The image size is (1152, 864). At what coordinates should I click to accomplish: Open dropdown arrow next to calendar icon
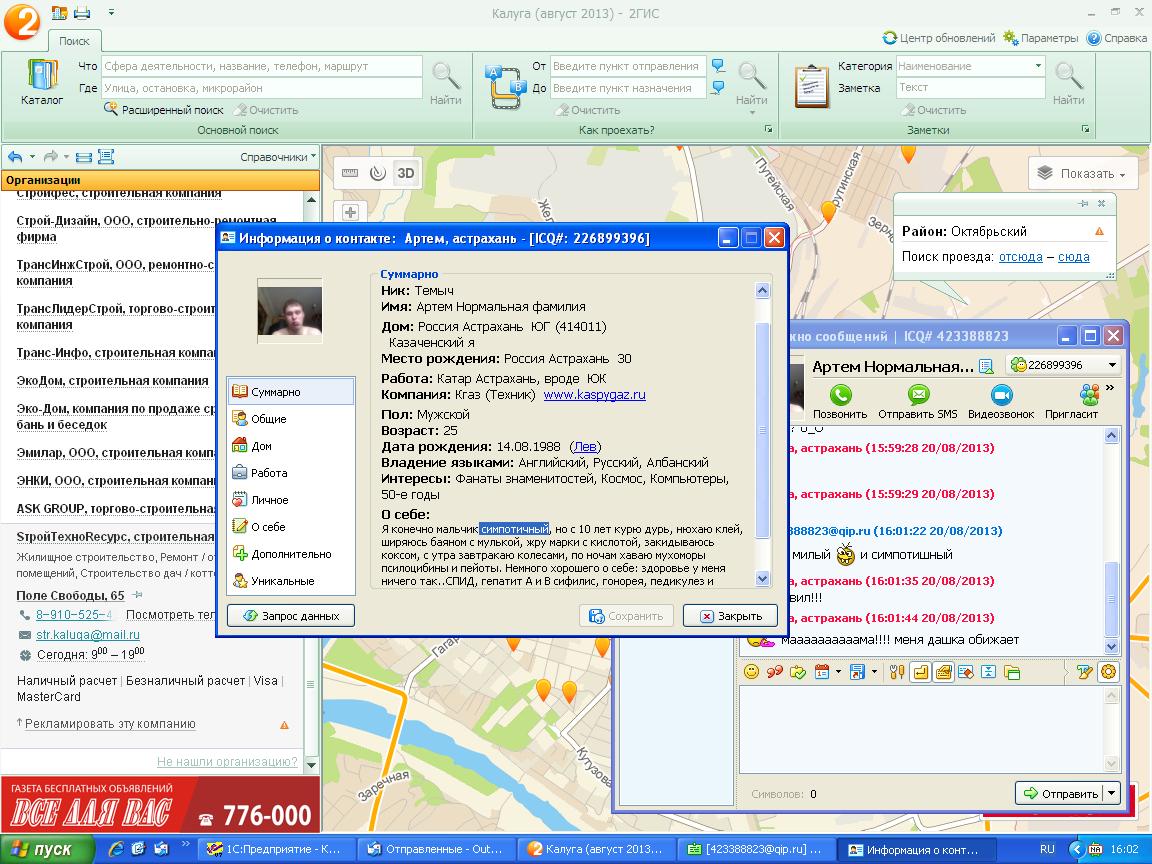point(838,672)
